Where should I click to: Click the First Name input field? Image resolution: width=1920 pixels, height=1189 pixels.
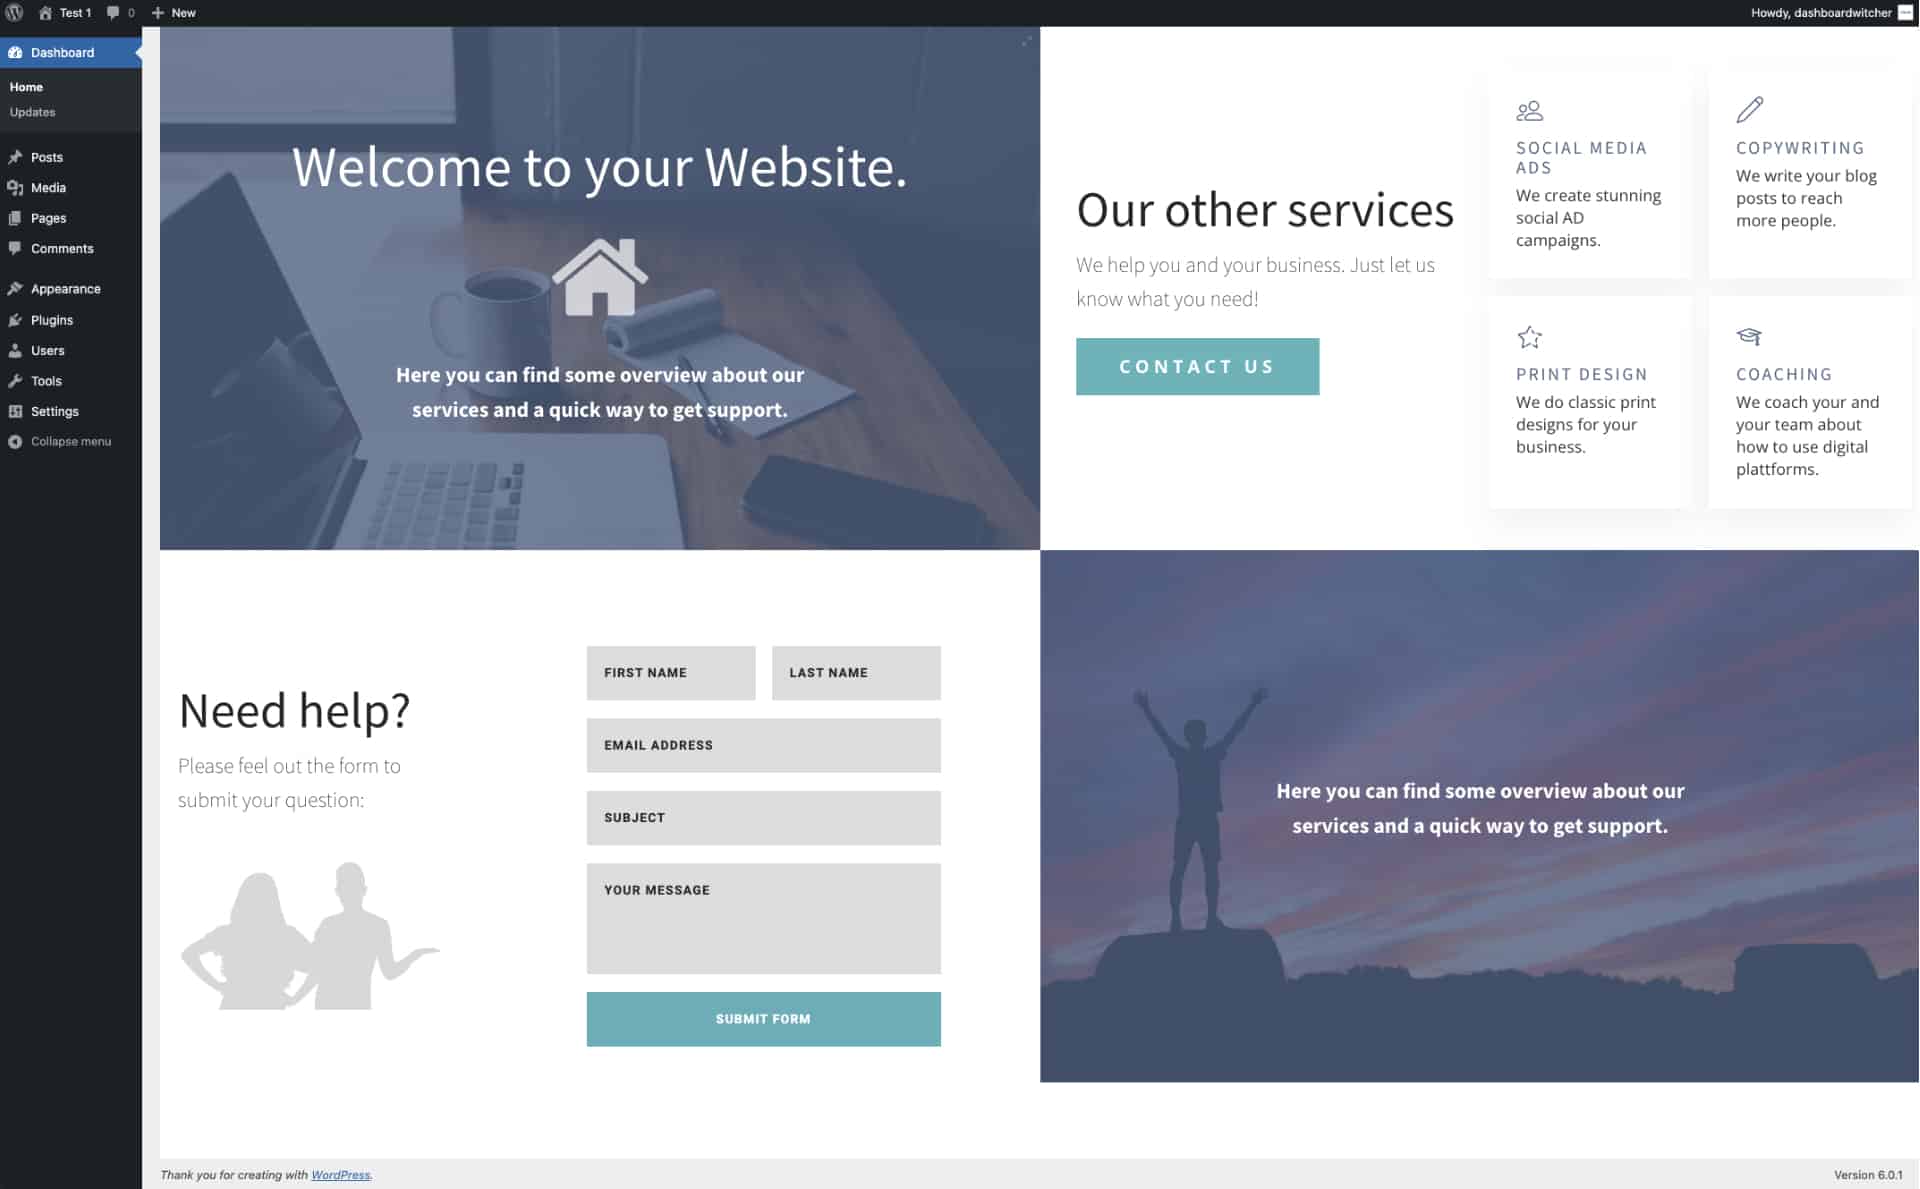point(671,672)
